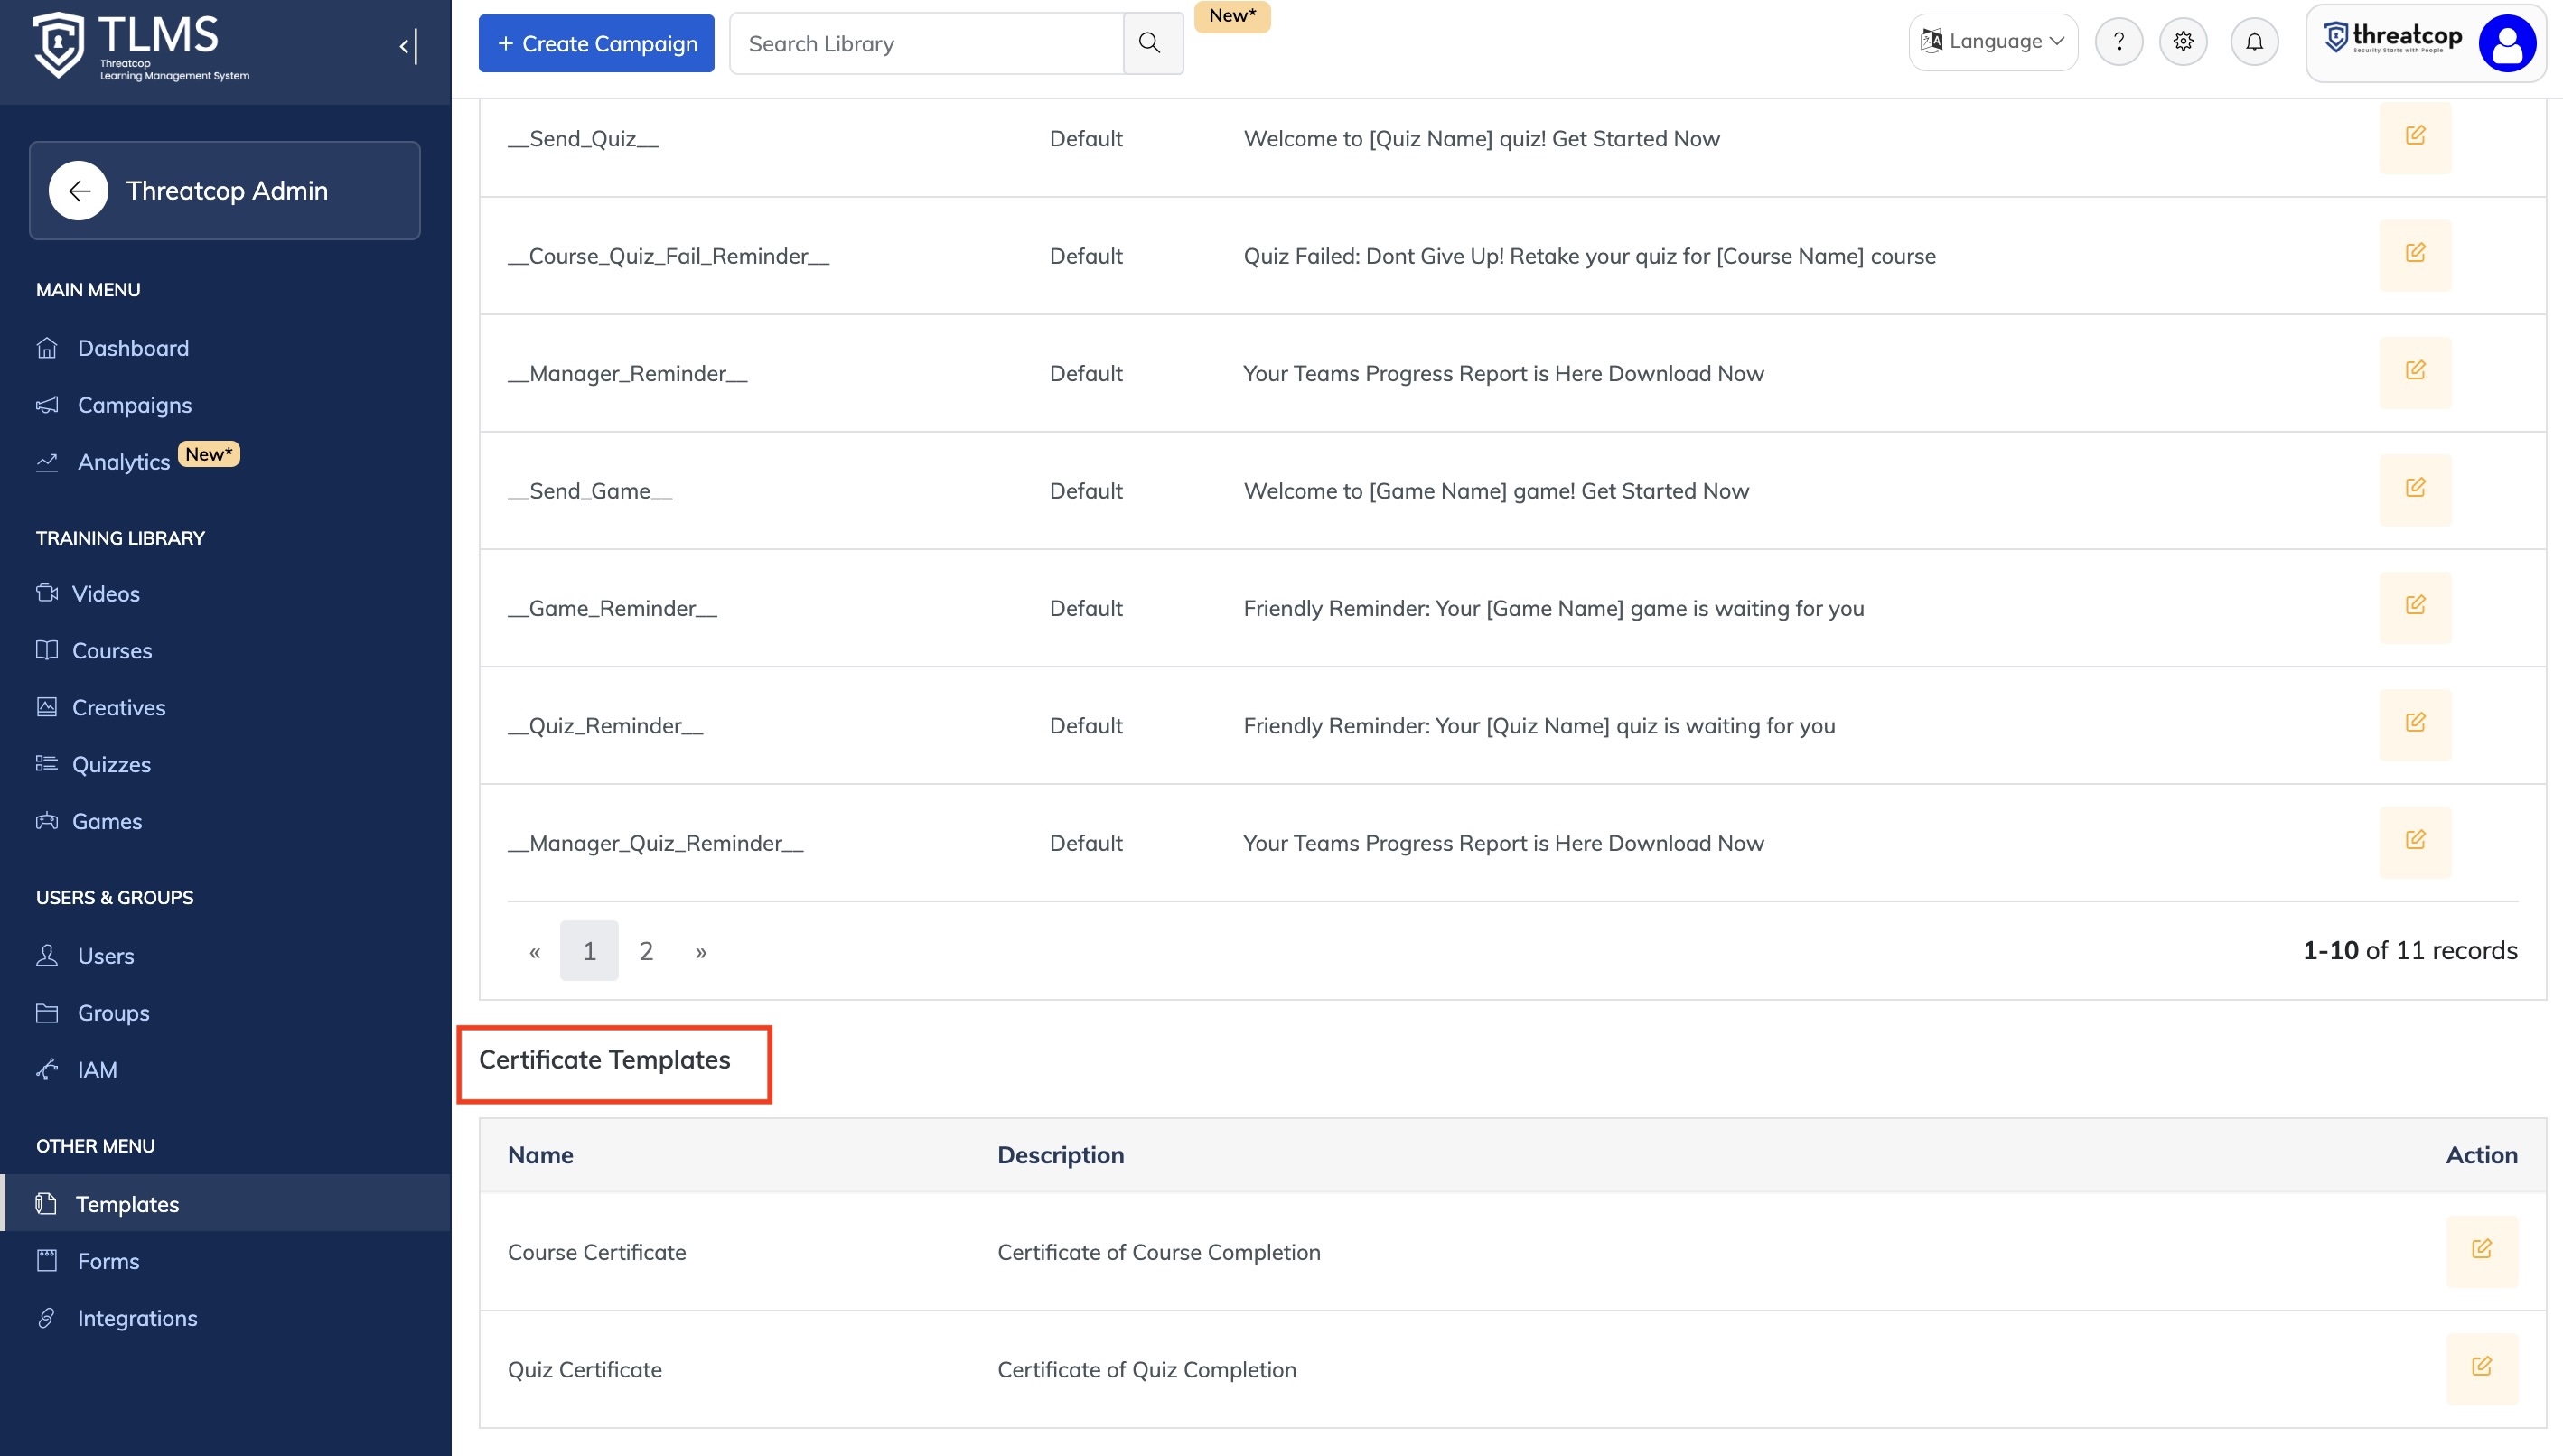Screen dimensions: 2563x1456
Task: Open the notifications bell
Action: click(2253, 42)
